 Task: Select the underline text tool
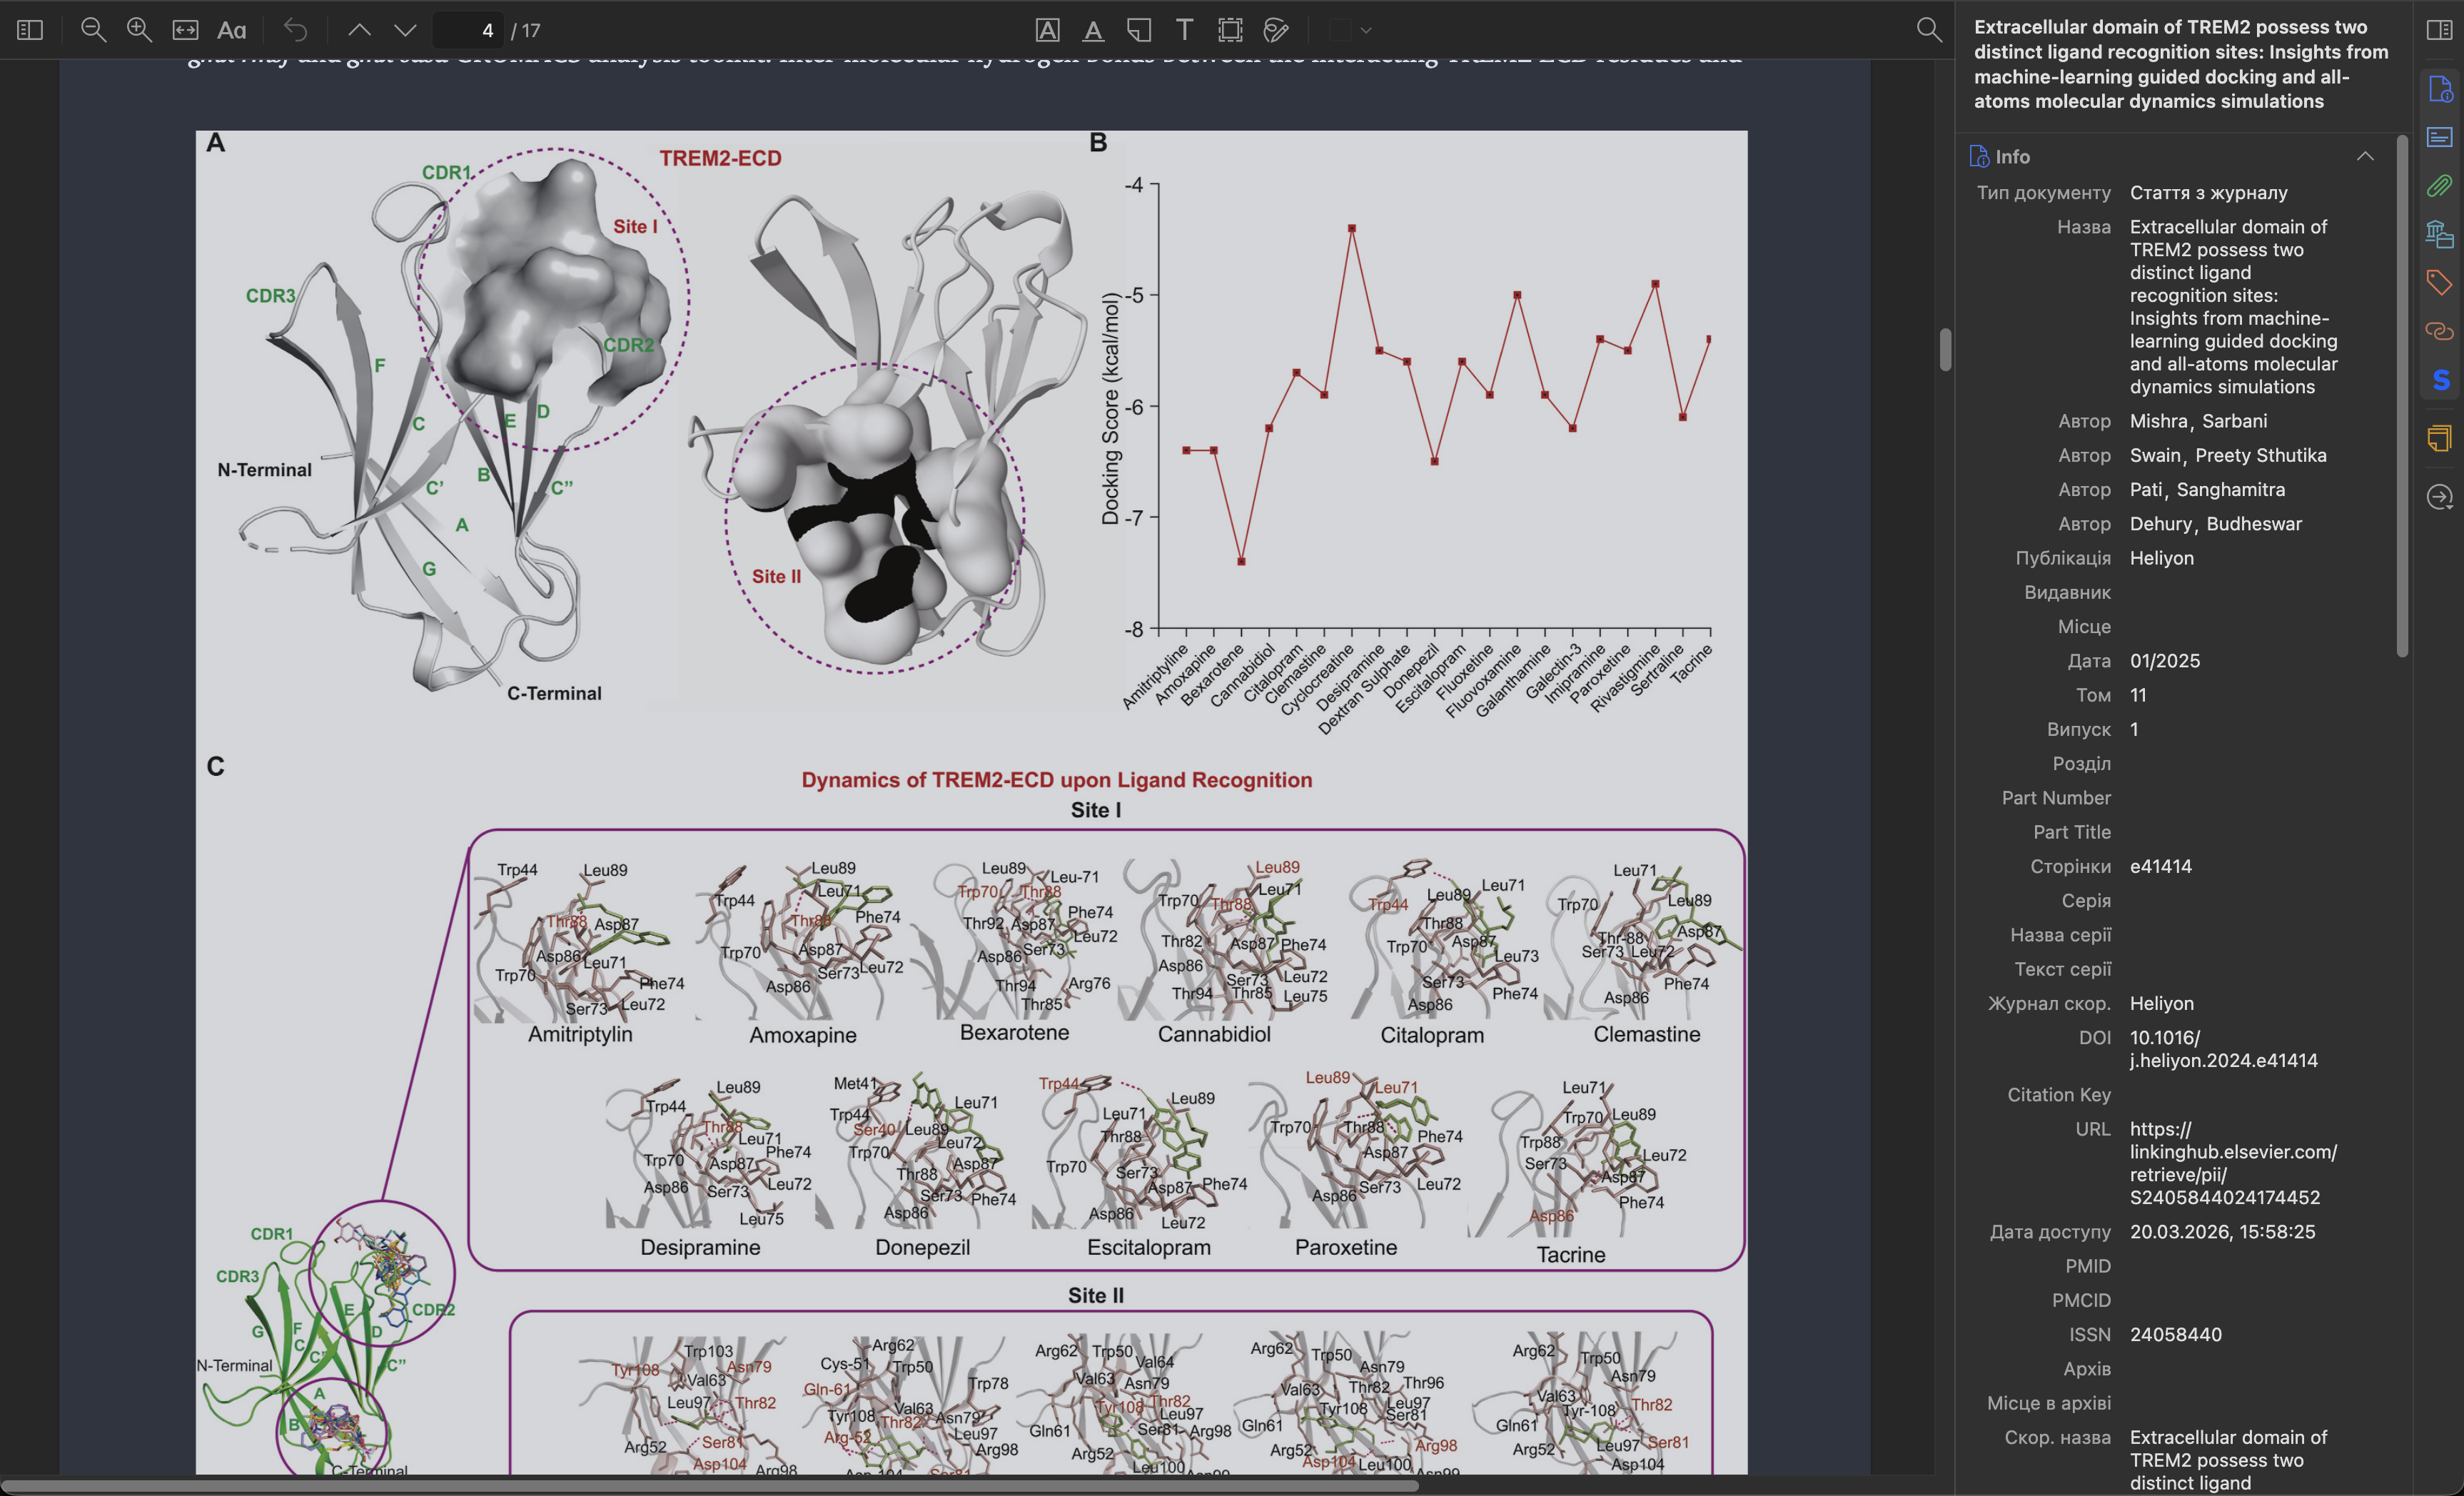click(x=1093, y=30)
